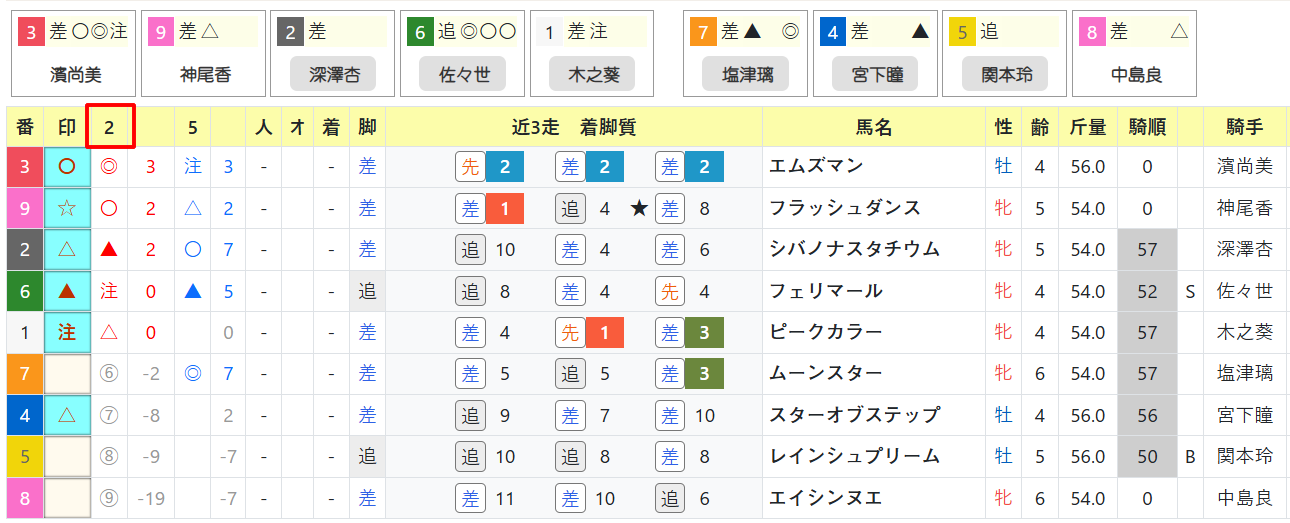Click the green 3rd-place badge for ピークカラー
Viewport: 1290px width, 523px height.
(x=705, y=332)
